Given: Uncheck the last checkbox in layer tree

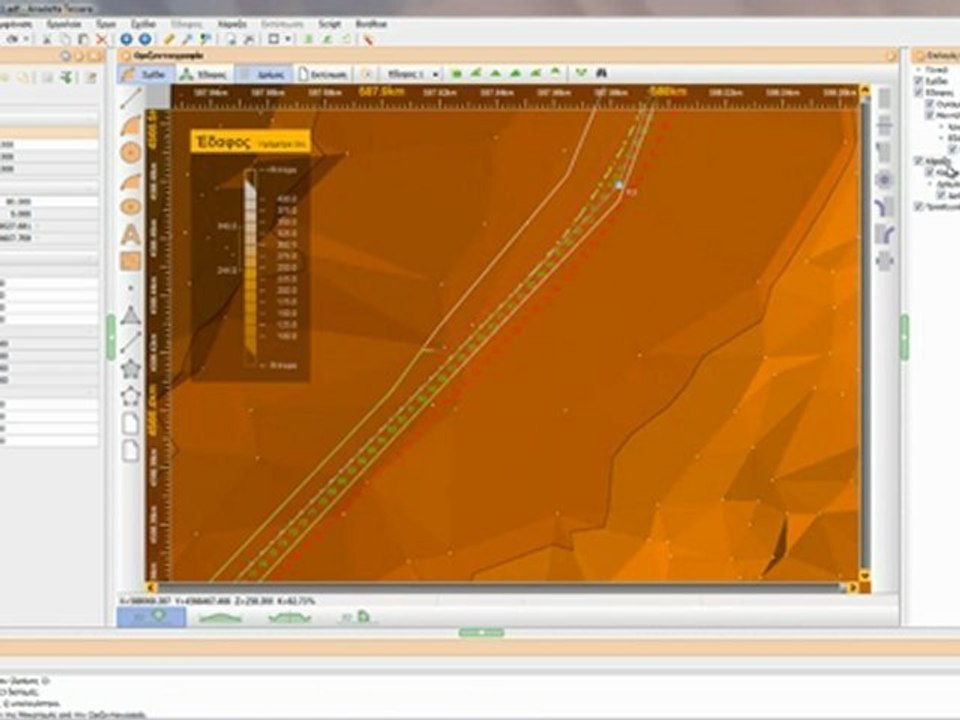Looking at the screenshot, I should tap(918, 206).
